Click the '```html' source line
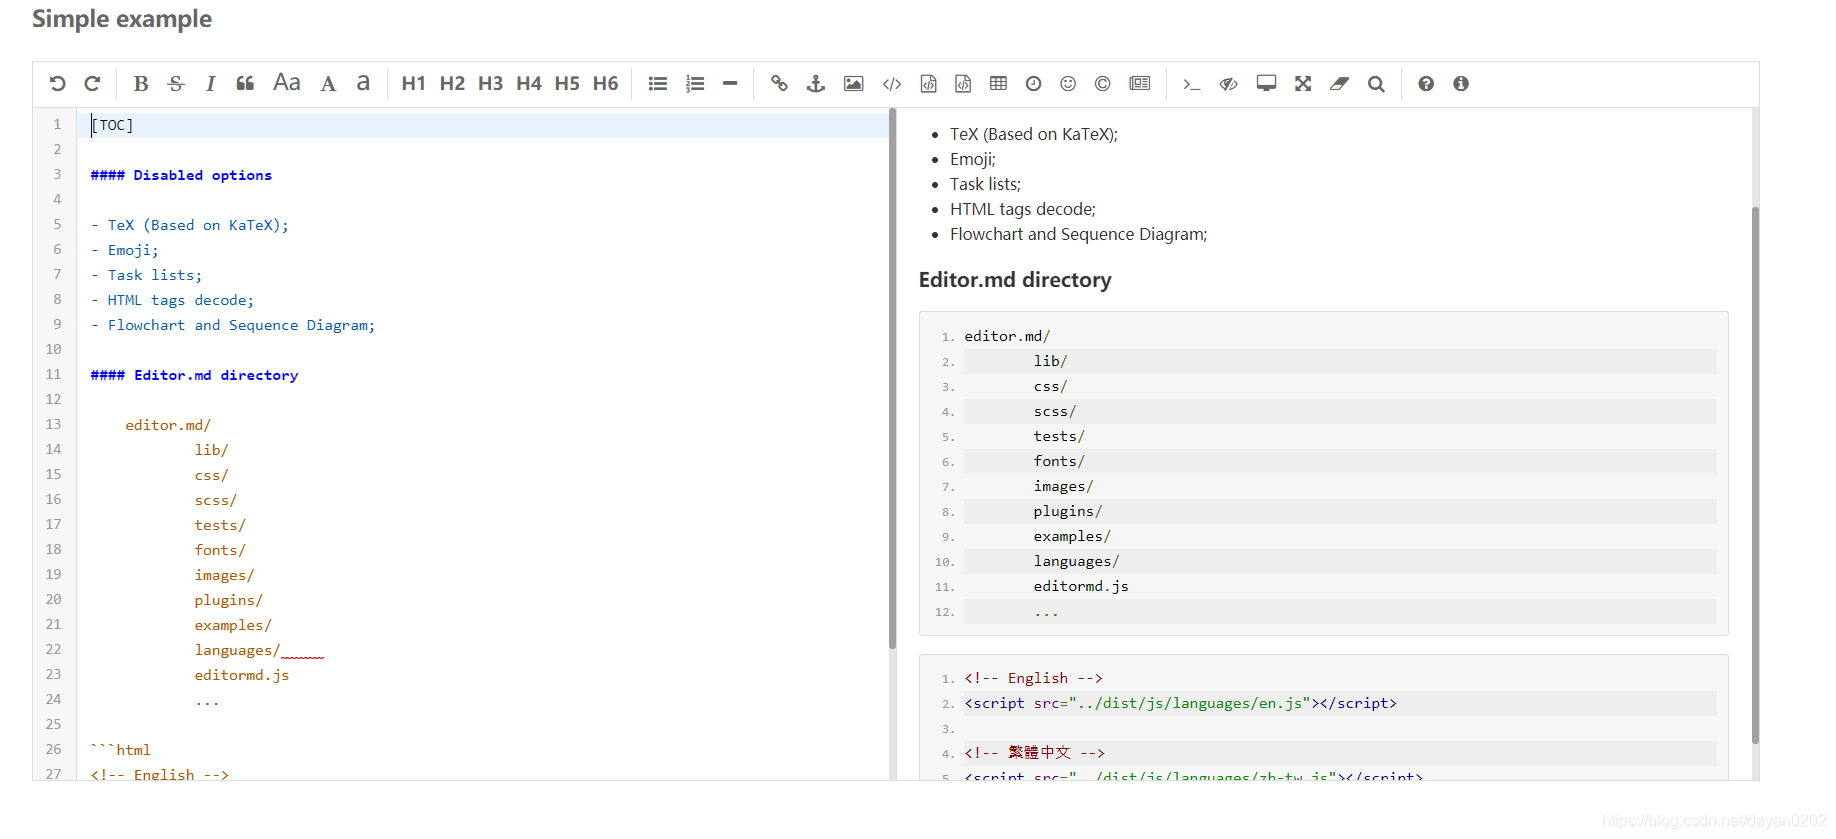Viewport: 1836px width, 839px height. [x=120, y=750]
